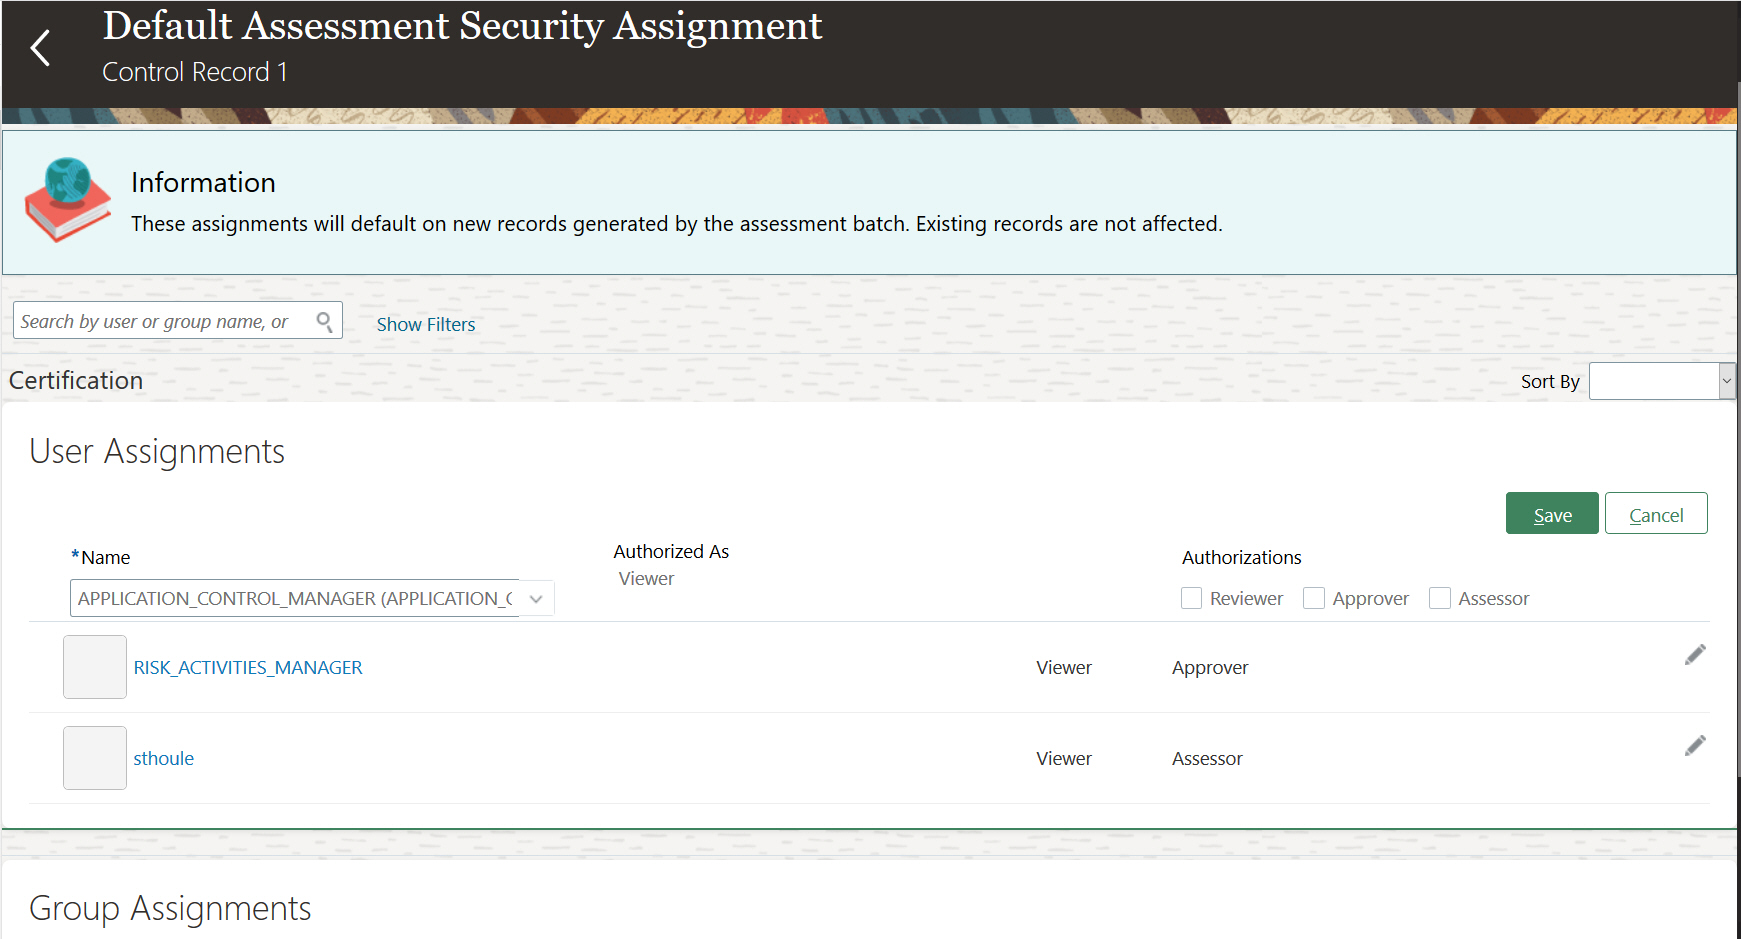Click the Show Filters link
Image resolution: width=1741 pixels, height=939 pixels.
click(x=426, y=325)
